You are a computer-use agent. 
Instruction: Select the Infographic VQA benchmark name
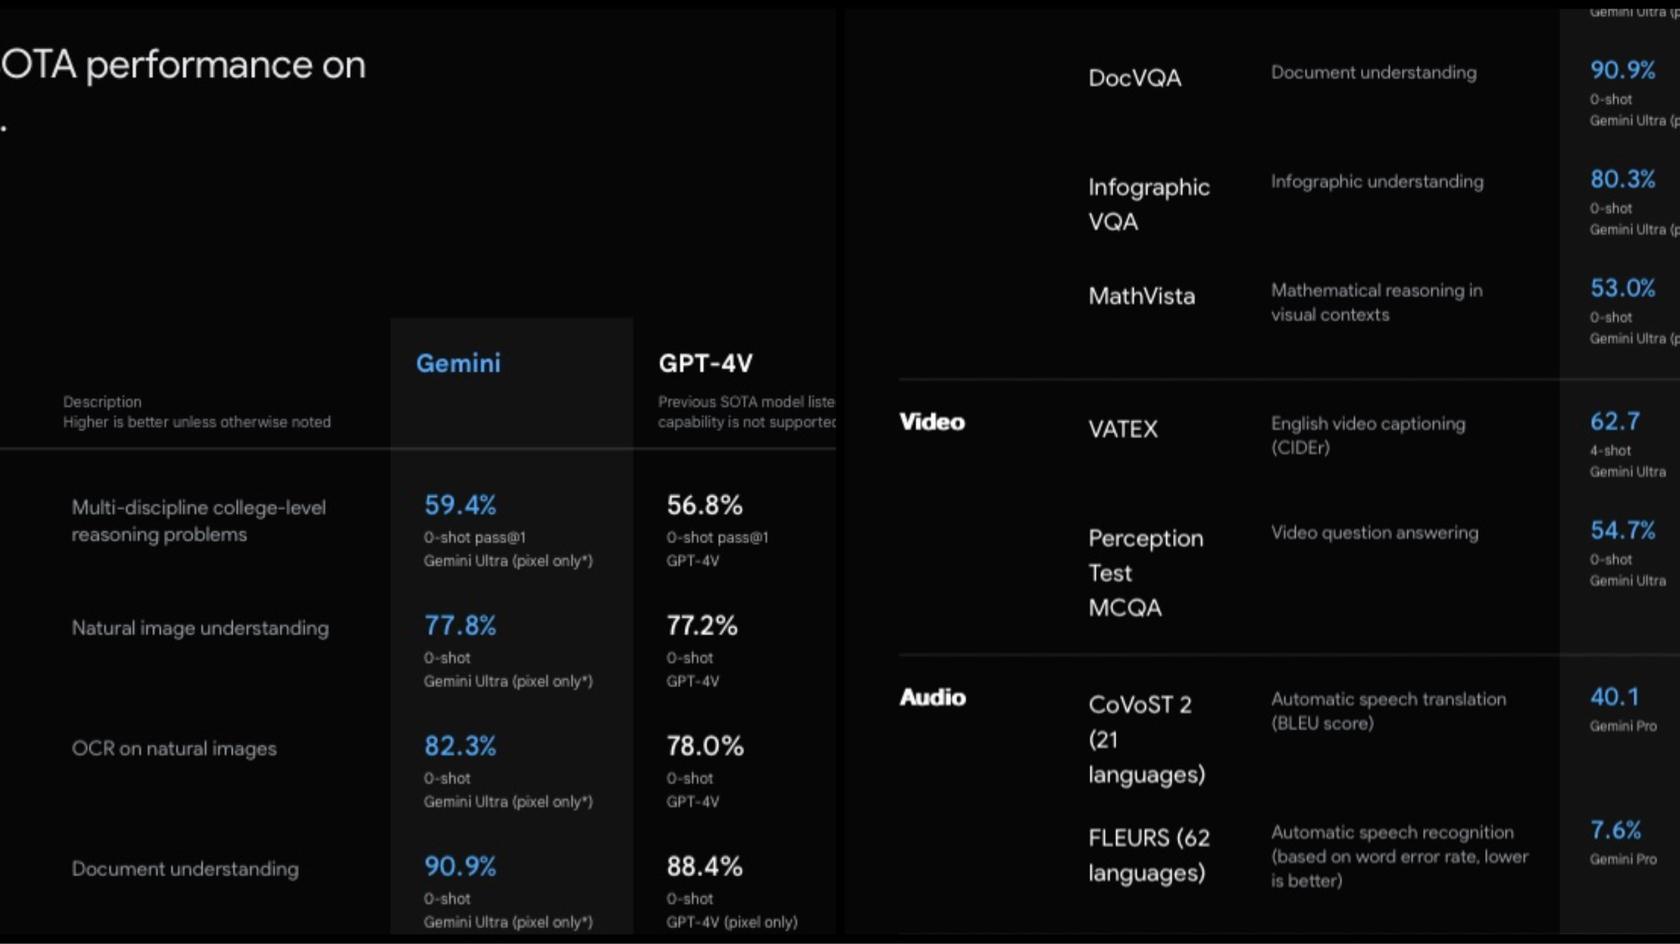coord(1149,204)
